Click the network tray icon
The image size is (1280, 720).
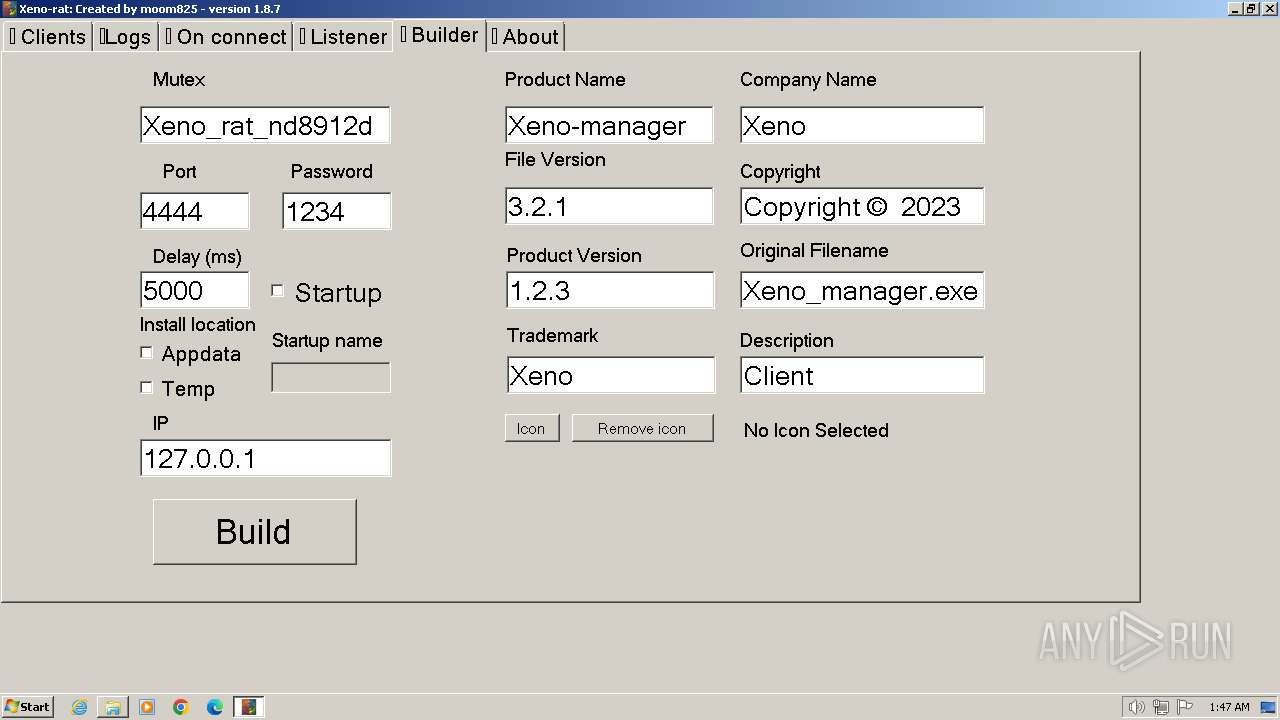tap(1161, 707)
